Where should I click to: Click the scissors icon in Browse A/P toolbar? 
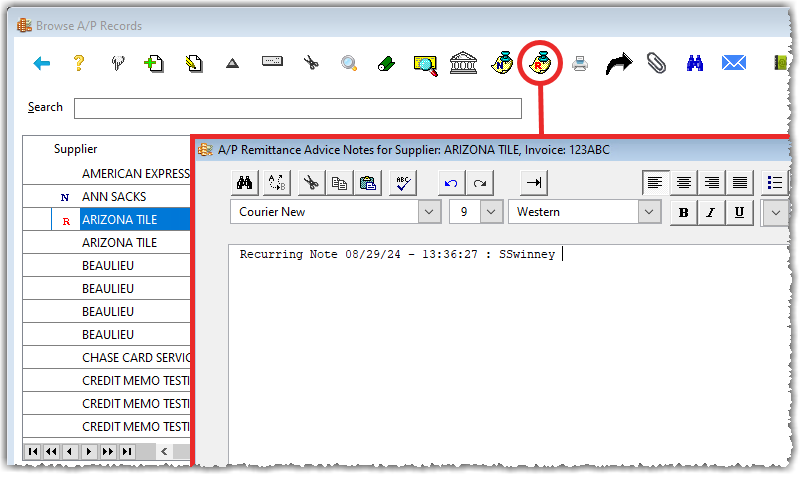[310, 63]
